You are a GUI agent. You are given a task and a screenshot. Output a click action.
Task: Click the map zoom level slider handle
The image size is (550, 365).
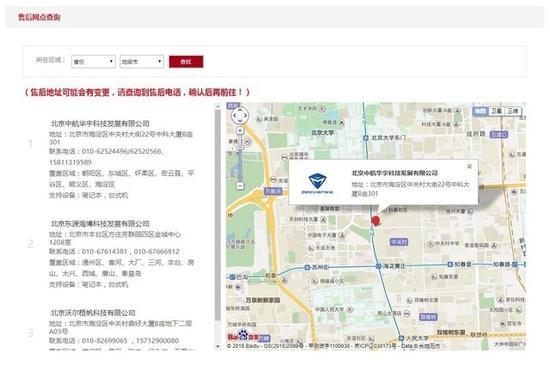(240, 148)
